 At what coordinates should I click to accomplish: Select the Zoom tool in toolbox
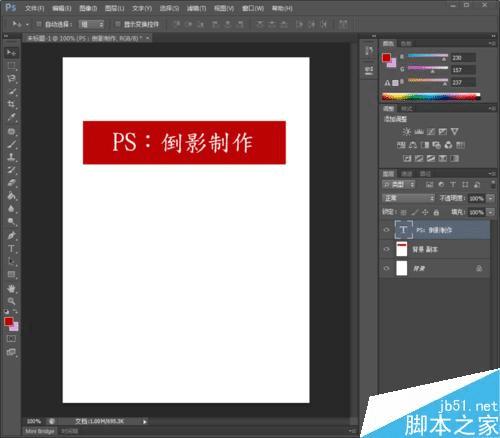coord(11,301)
